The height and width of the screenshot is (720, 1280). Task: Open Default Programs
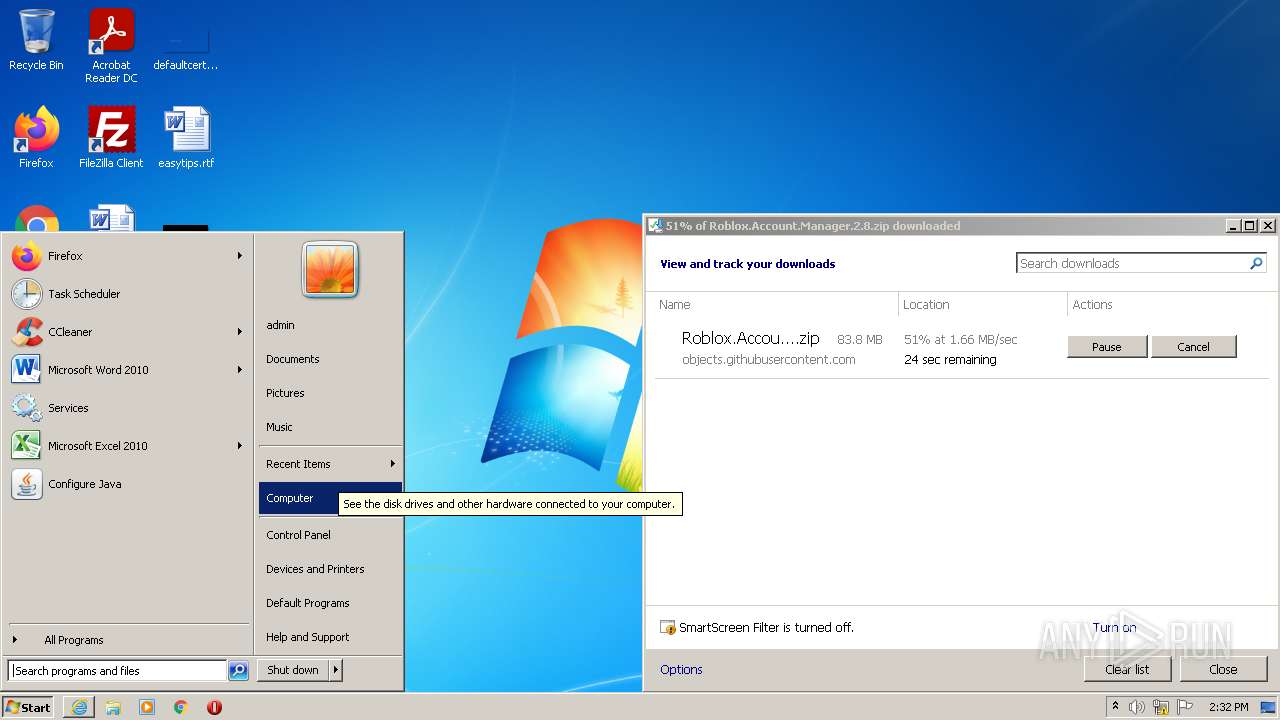[x=330, y=603]
